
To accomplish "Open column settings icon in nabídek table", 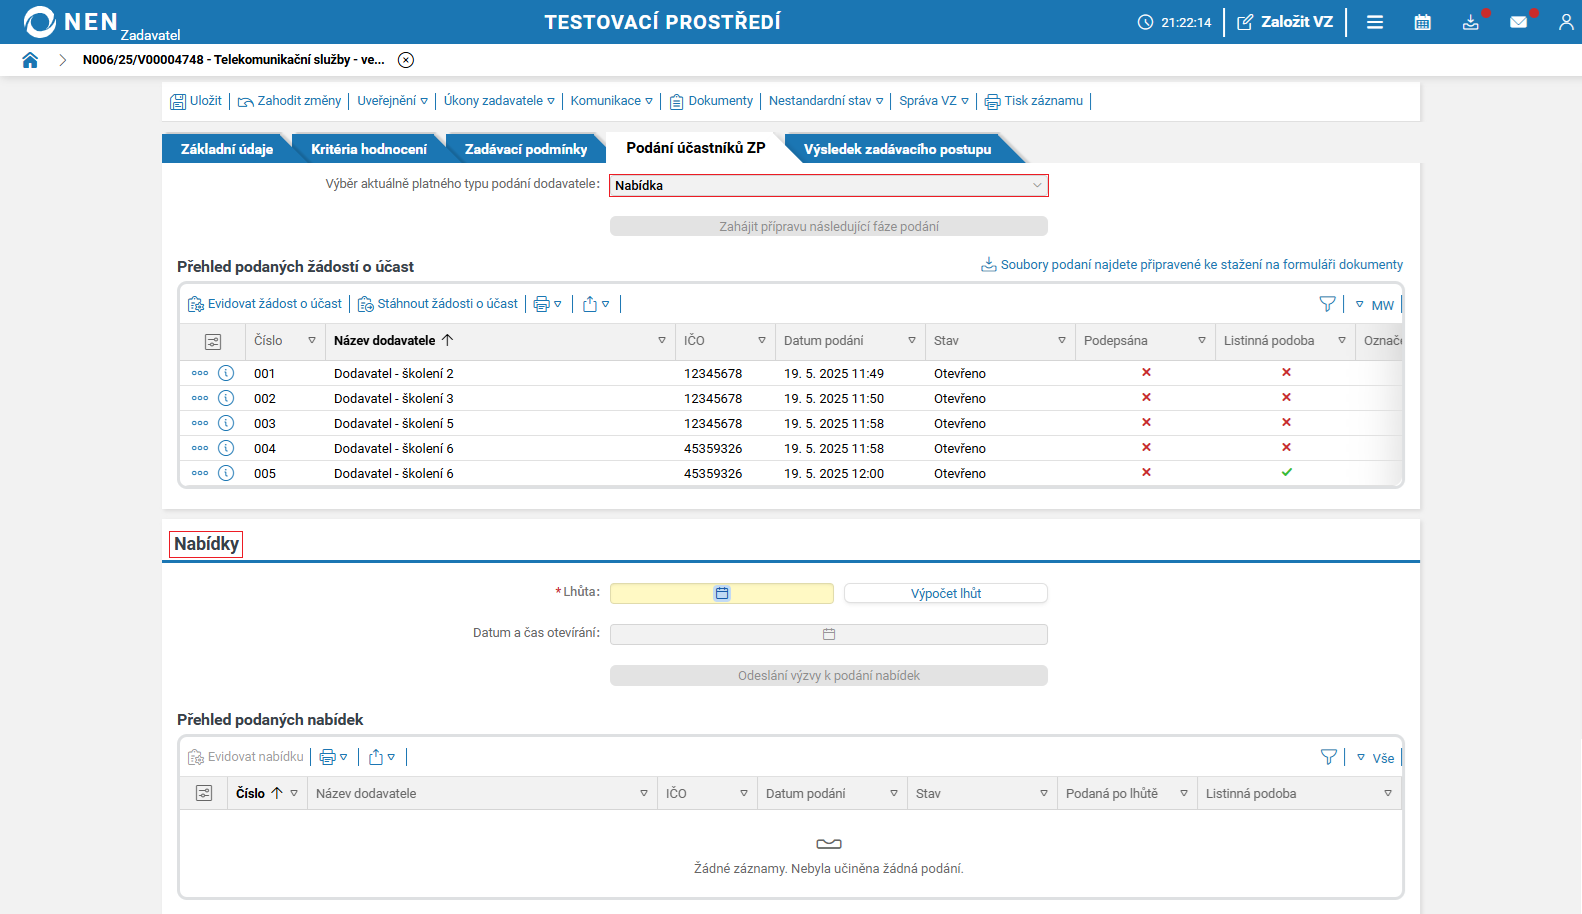I will [204, 793].
